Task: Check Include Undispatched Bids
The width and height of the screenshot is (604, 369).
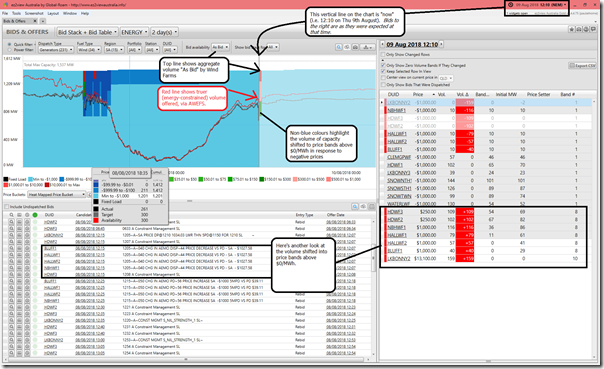Action: 6,207
